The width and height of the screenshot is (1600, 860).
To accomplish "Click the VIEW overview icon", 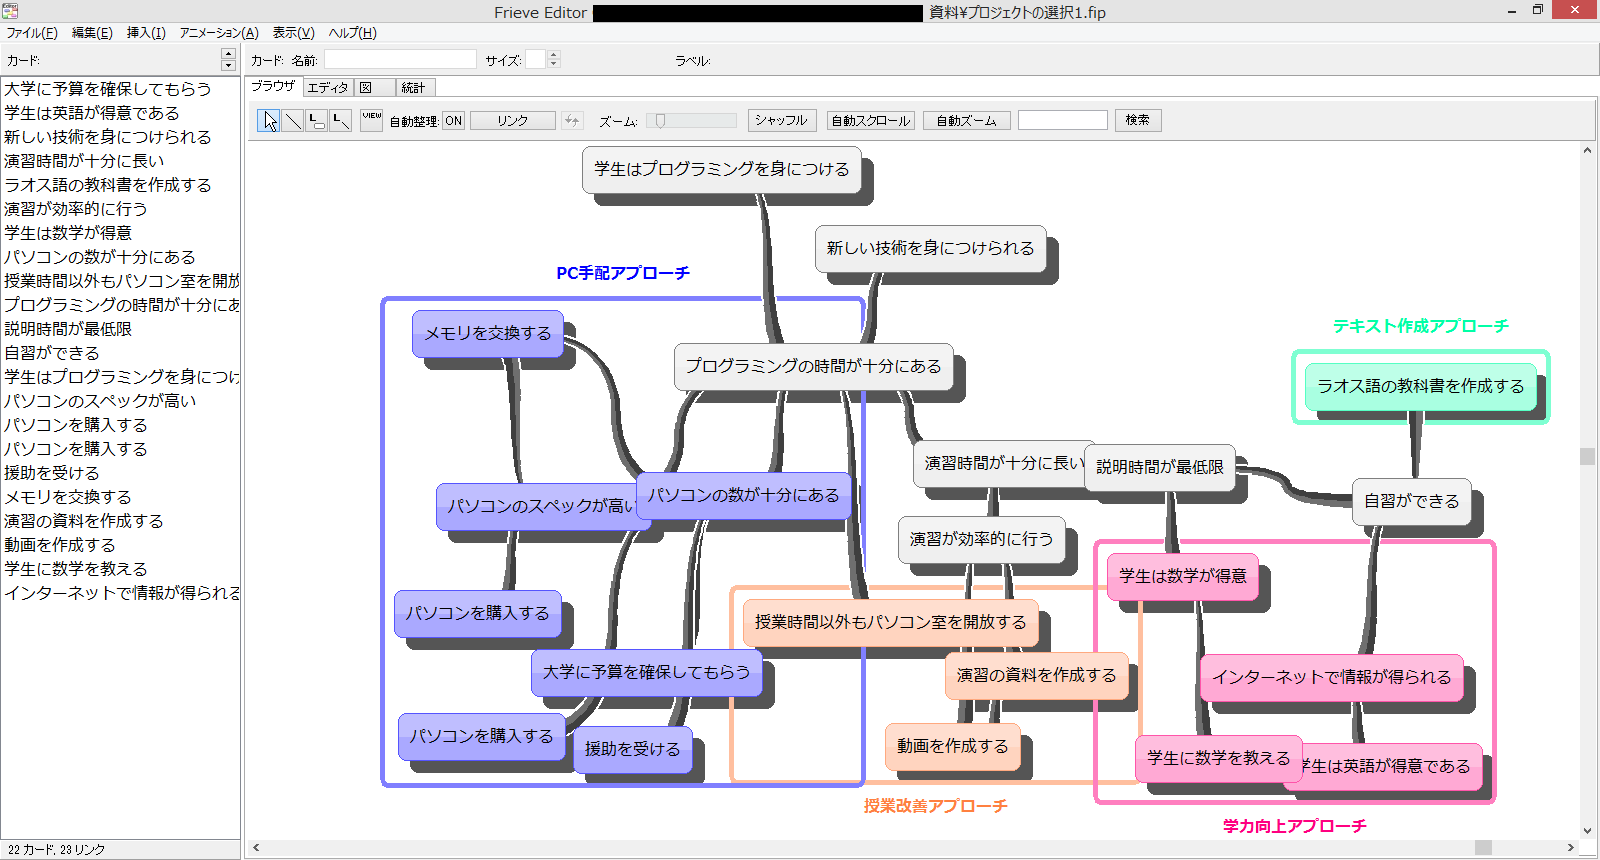I will (372, 120).
